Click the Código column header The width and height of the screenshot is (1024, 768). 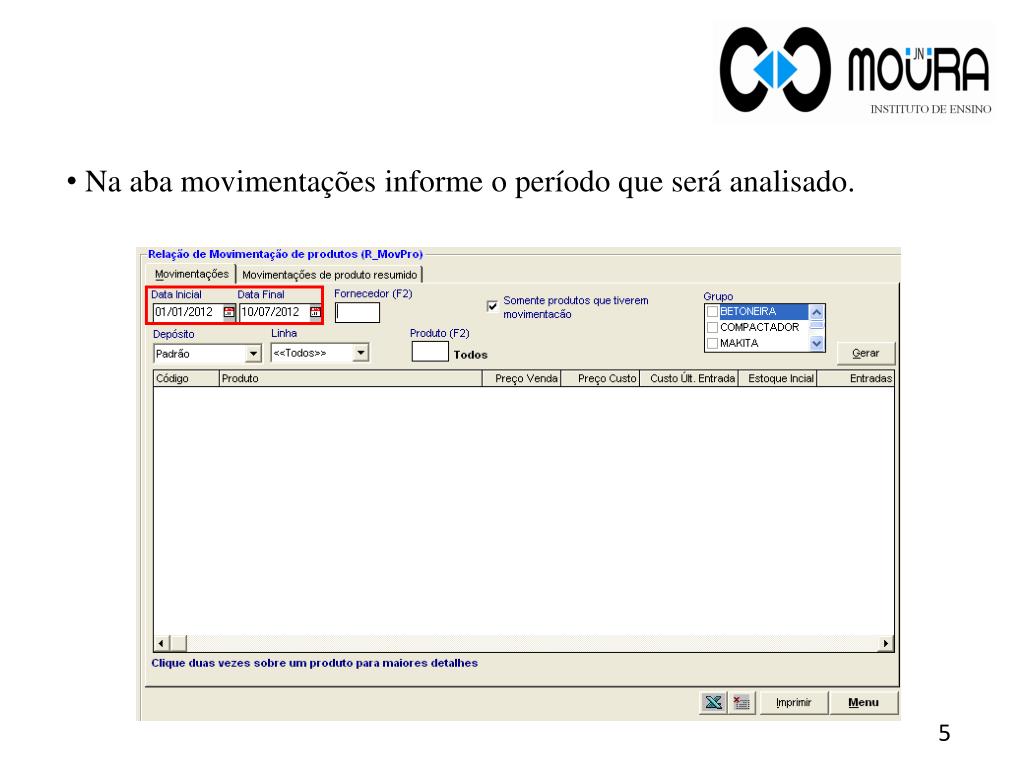pos(186,379)
